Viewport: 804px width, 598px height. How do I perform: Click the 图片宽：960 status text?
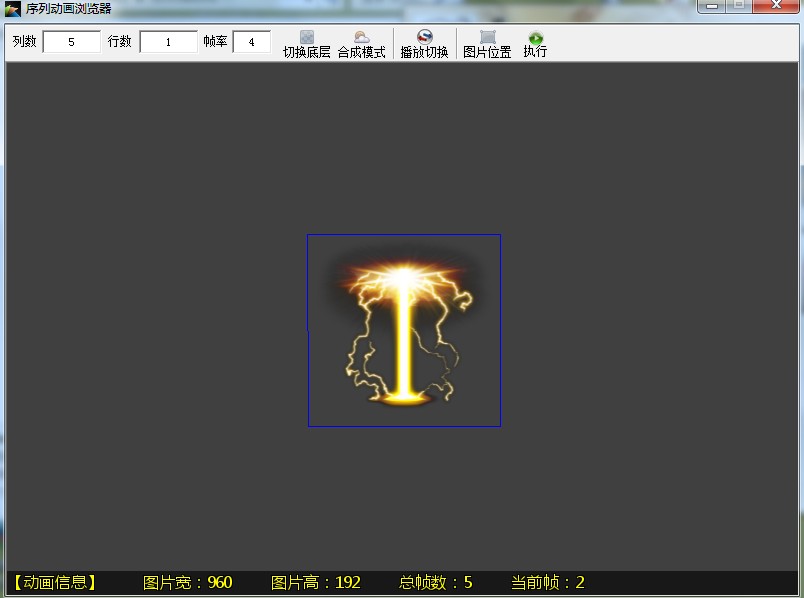coord(188,583)
